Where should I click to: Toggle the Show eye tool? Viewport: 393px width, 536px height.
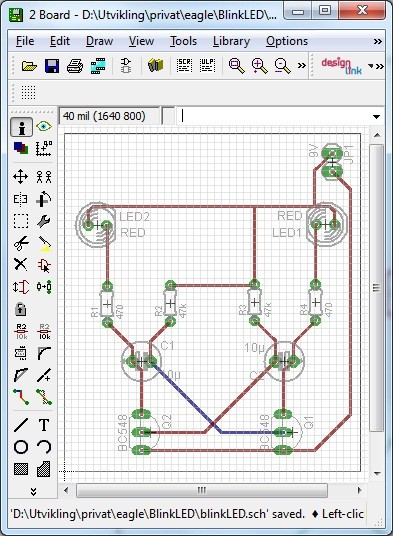[44, 127]
